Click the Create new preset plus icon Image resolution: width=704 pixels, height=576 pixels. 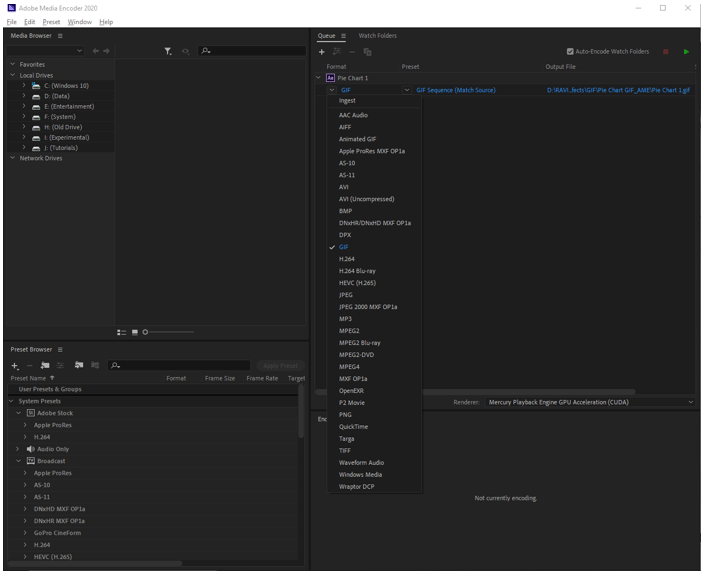pyautogui.click(x=15, y=366)
